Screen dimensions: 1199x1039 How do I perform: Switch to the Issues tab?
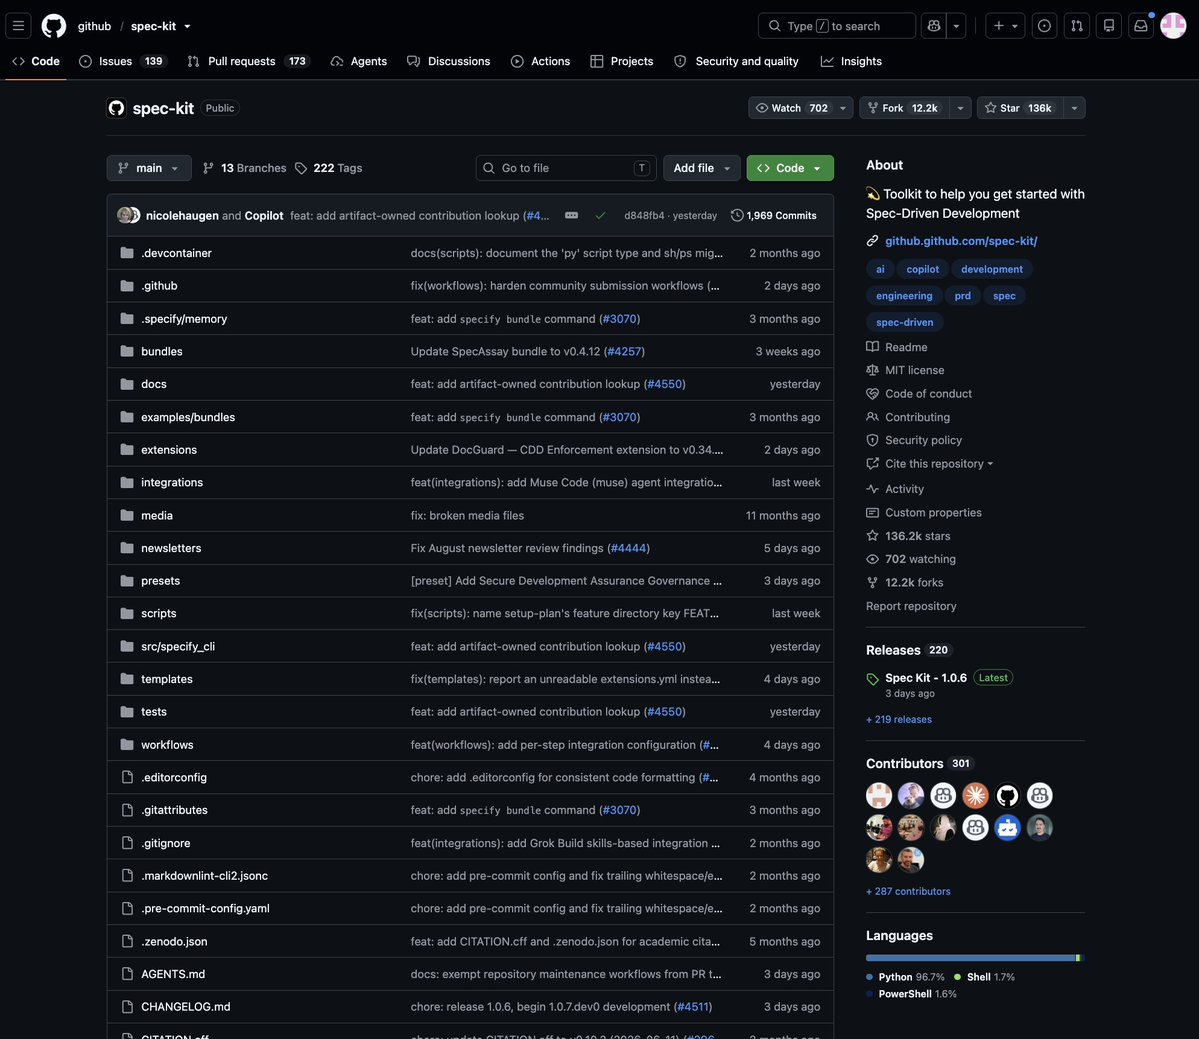click(122, 61)
